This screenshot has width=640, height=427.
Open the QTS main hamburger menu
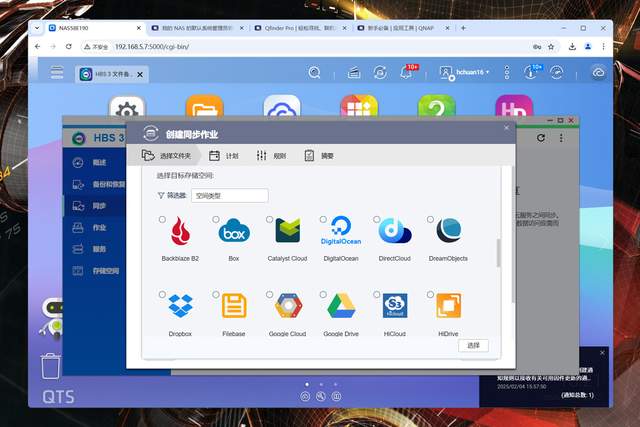pyautogui.click(x=57, y=72)
